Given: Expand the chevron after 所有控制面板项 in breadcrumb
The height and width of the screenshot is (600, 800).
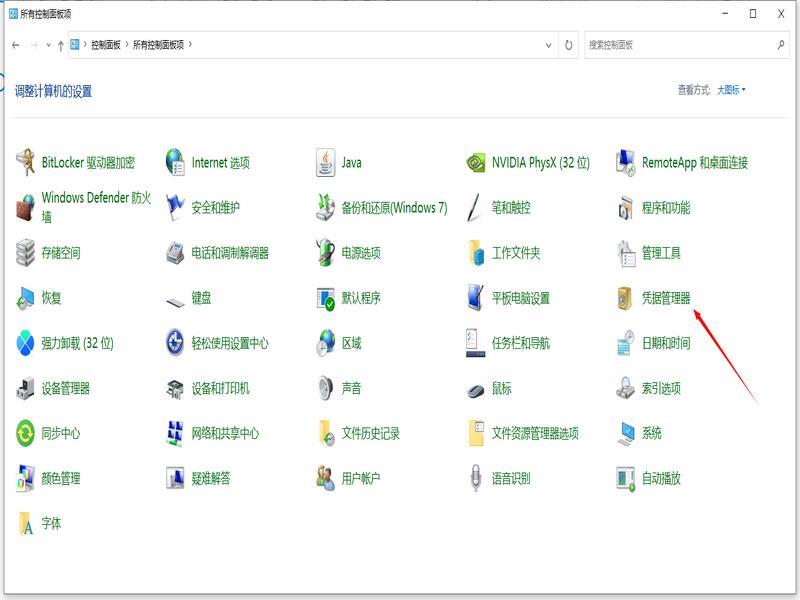Looking at the screenshot, I should pos(190,45).
